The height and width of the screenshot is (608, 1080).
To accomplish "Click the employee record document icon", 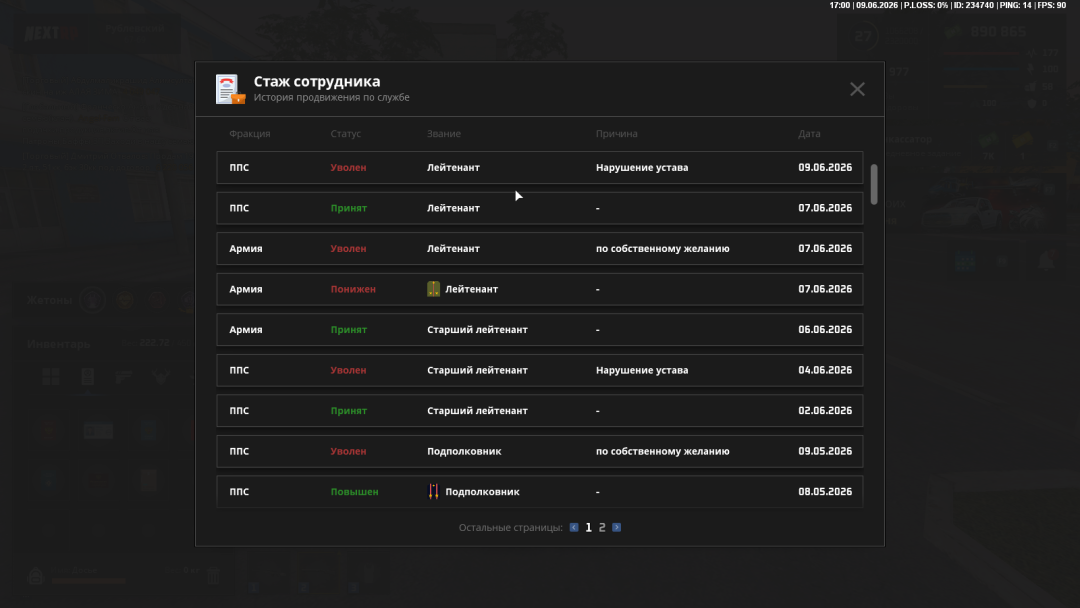I will [x=230, y=90].
